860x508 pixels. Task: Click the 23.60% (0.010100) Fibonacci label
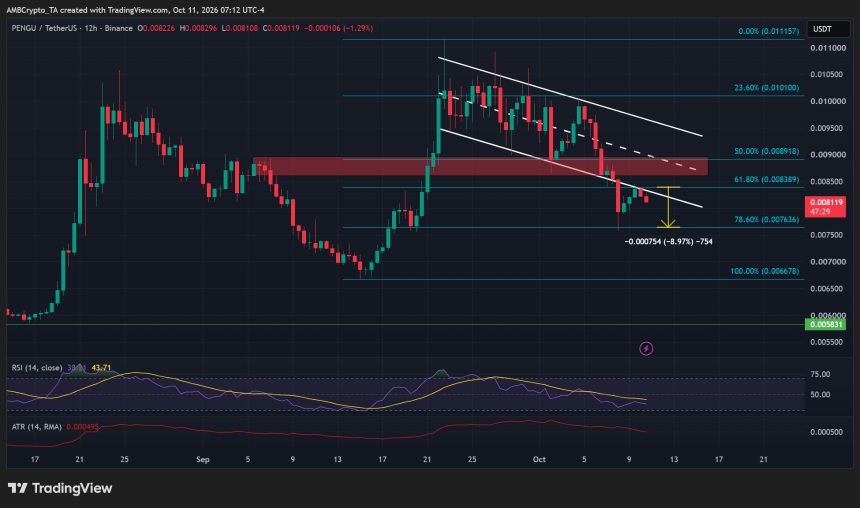766,88
